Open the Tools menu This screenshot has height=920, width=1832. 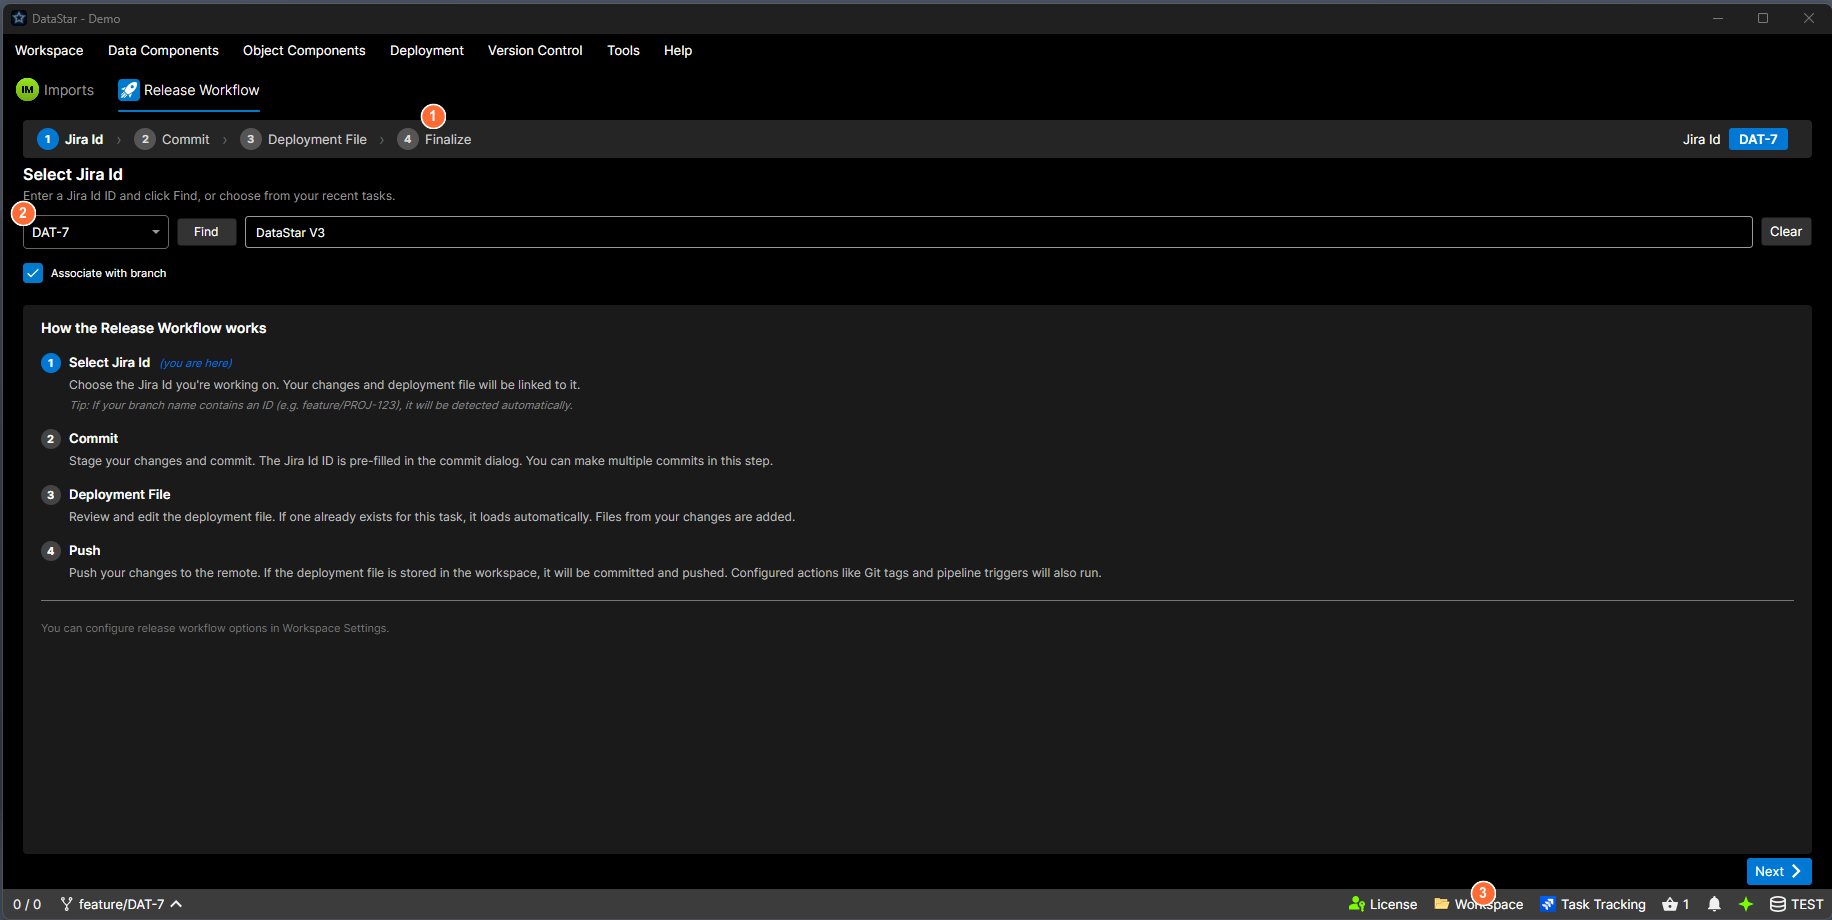pyautogui.click(x=623, y=50)
